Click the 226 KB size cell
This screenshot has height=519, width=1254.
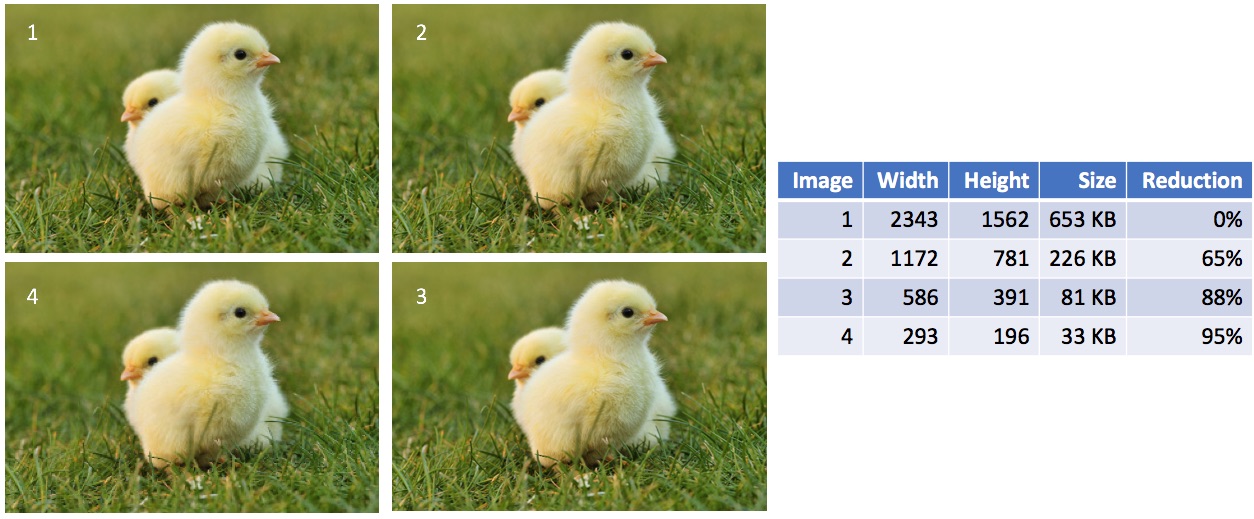pyautogui.click(x=1083, y=258)
